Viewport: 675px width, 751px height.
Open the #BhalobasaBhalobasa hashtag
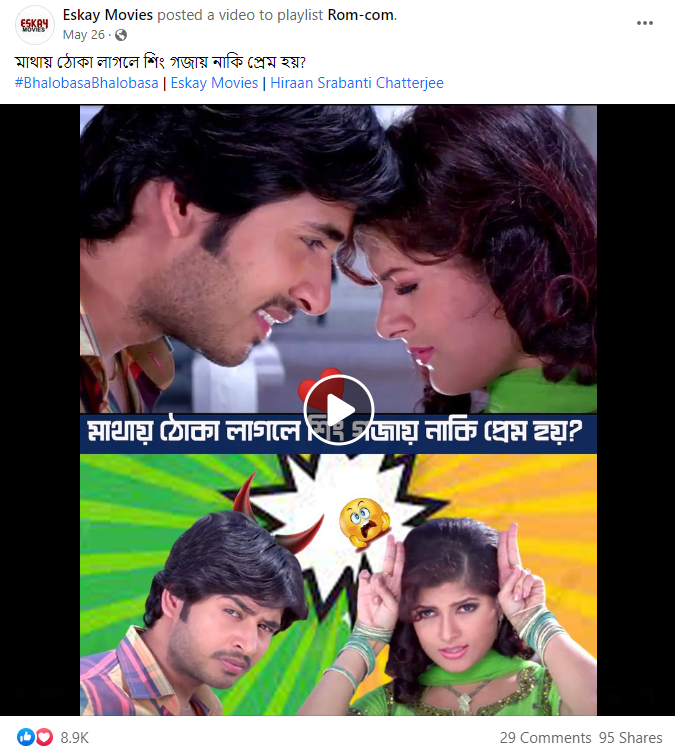point(86,83)
